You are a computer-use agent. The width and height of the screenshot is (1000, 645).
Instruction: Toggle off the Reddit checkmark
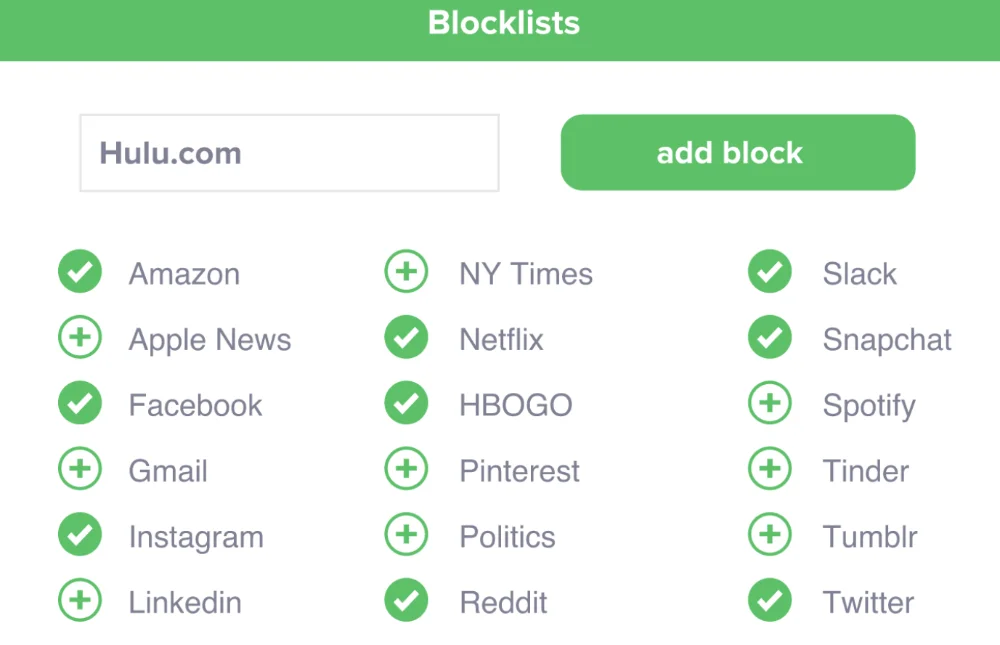click(406, 601)
